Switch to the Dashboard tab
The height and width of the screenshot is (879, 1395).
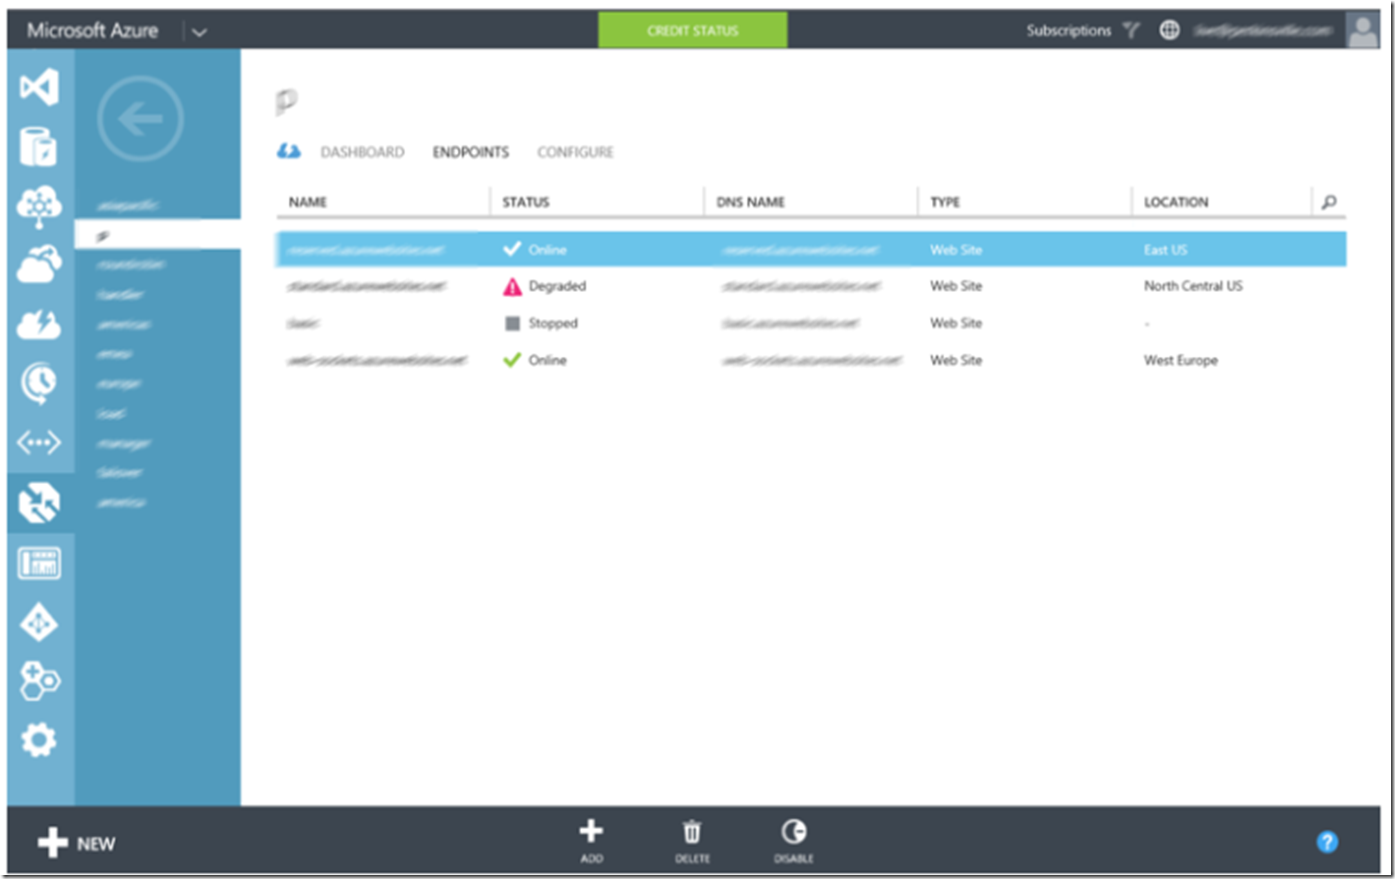(x=362, y=152)
